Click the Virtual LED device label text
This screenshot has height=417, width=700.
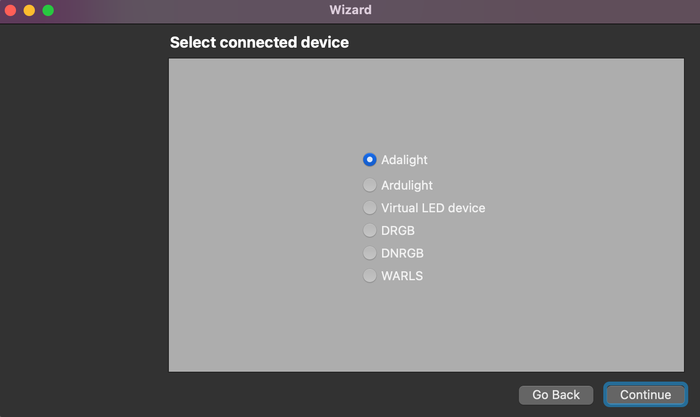point(433,208)
